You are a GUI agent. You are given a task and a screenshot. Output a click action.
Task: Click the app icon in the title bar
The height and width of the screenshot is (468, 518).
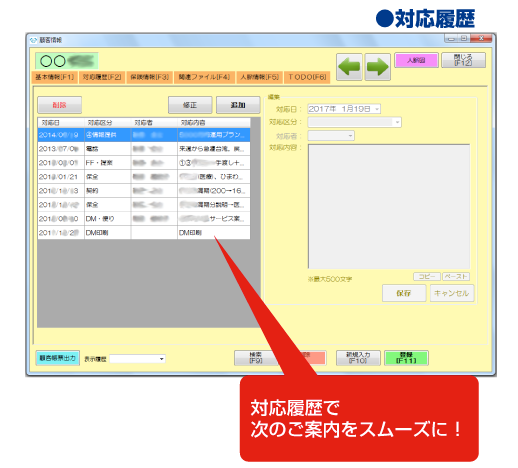(x=33, y=40)
